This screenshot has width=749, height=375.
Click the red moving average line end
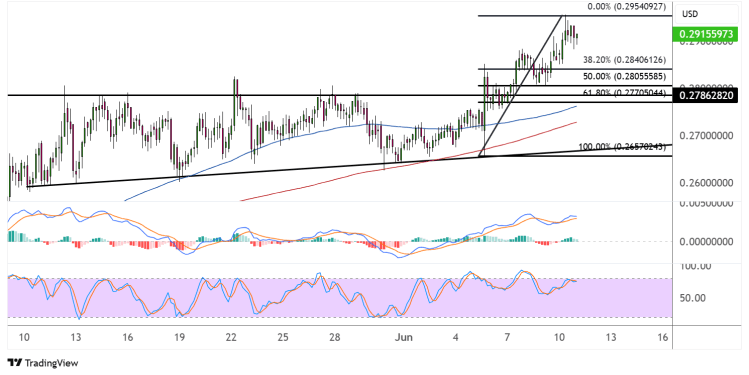(576, 122)
